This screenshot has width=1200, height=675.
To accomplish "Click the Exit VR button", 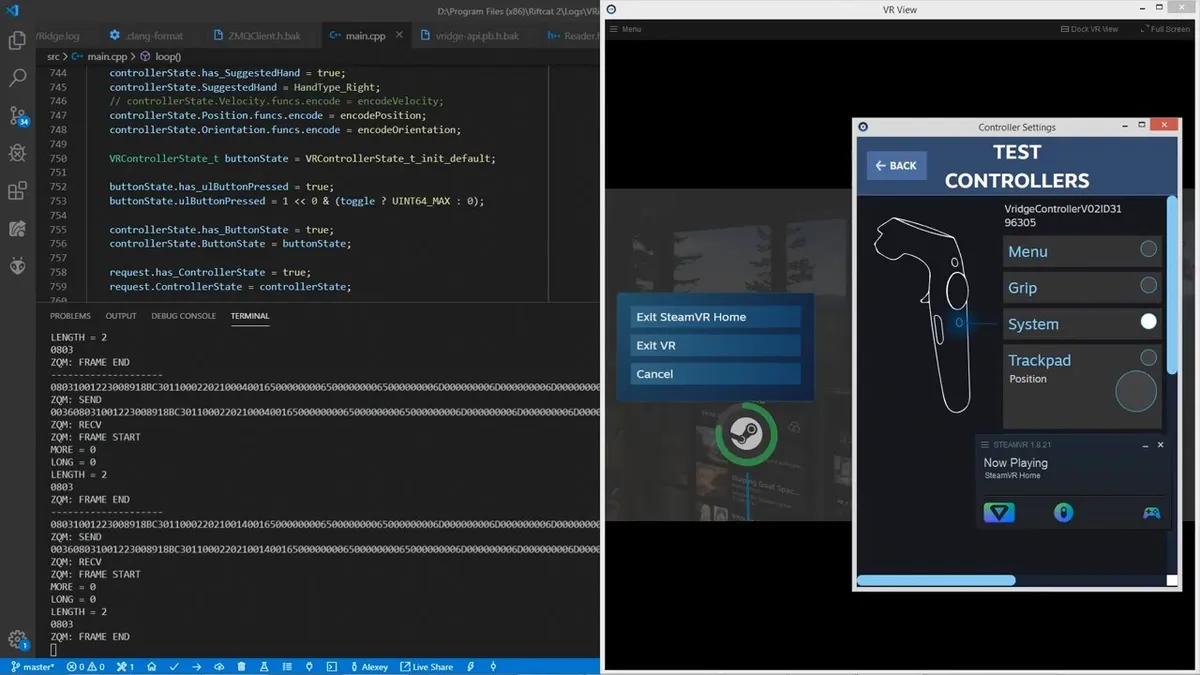I will point(709,345).
